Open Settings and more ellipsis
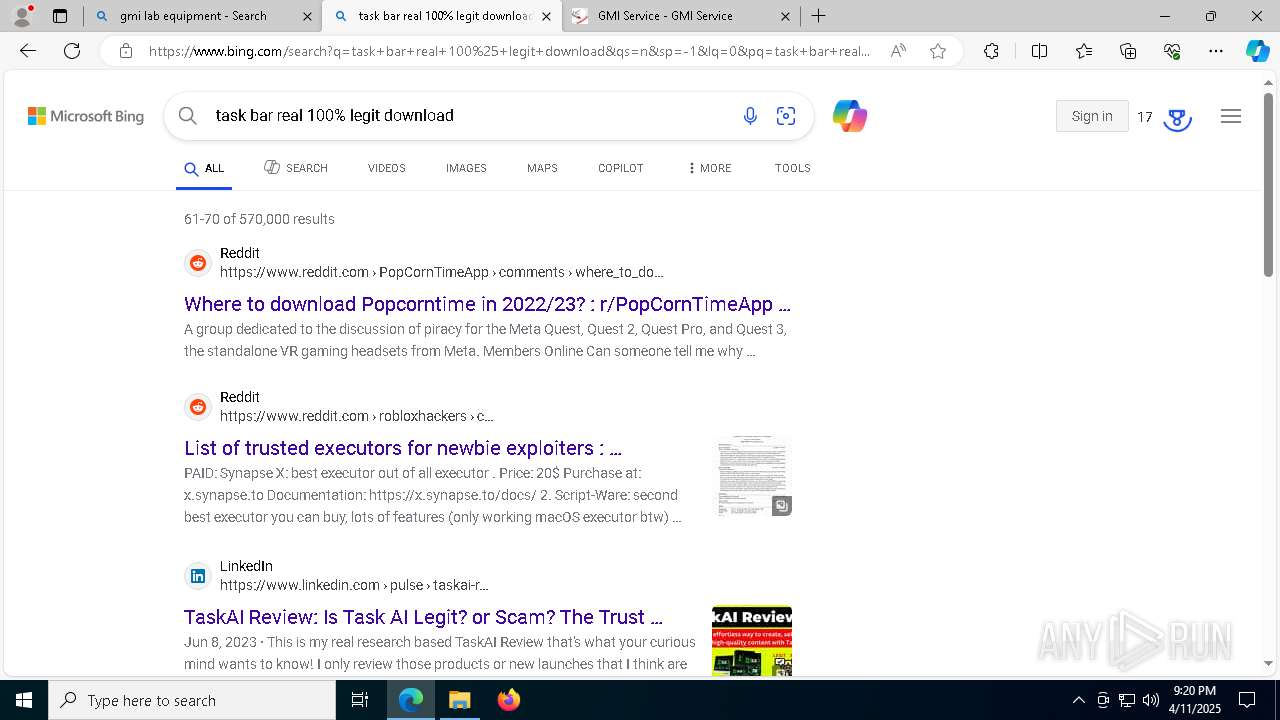The image size is (1280, 720). [x=1216, y=51]
